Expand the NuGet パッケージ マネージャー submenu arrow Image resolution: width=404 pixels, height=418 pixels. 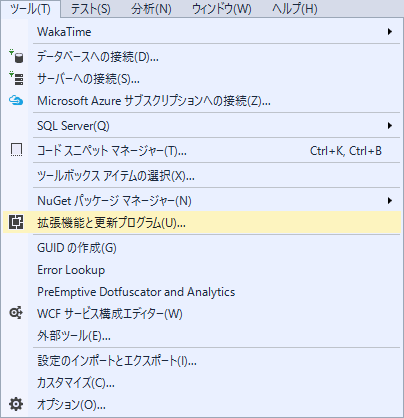tap(389, 201)
